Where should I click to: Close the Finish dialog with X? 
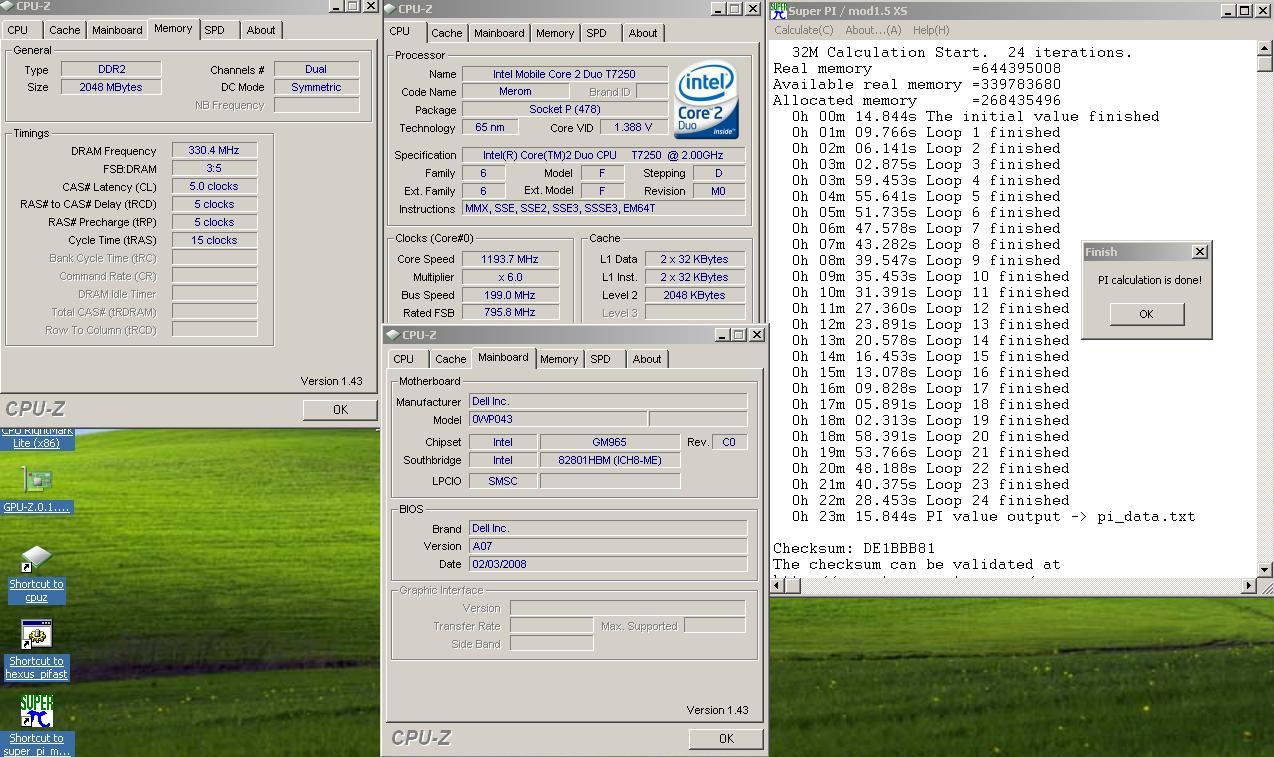1200,251
